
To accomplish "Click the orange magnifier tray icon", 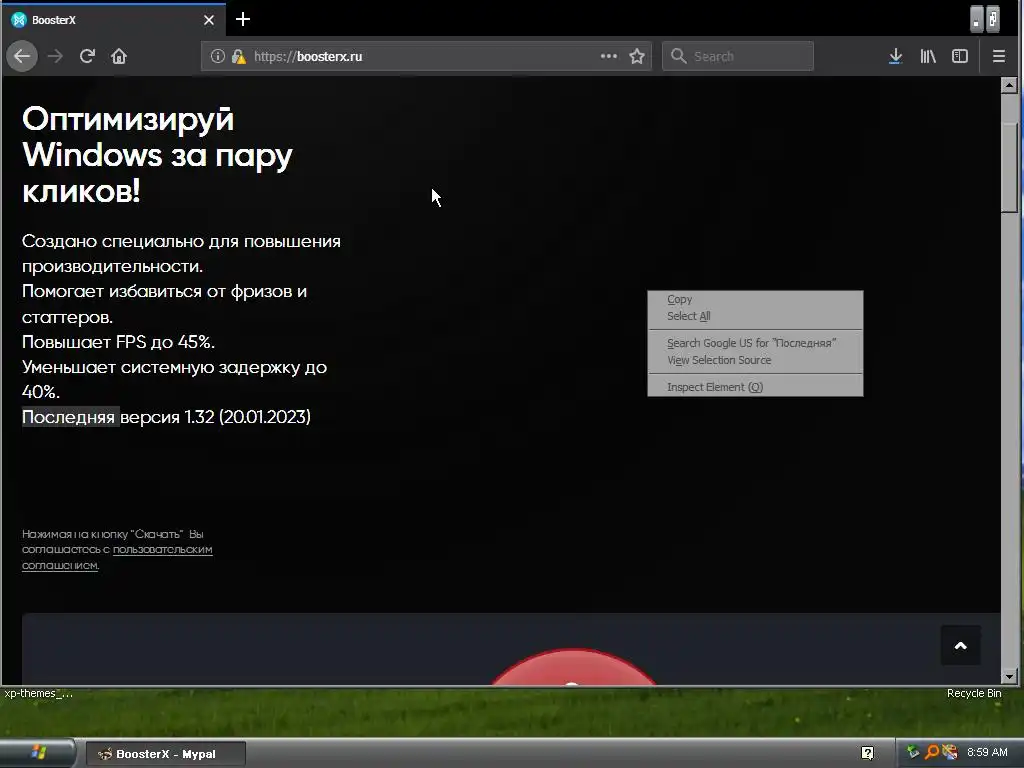I will click(x=932, y=752).
